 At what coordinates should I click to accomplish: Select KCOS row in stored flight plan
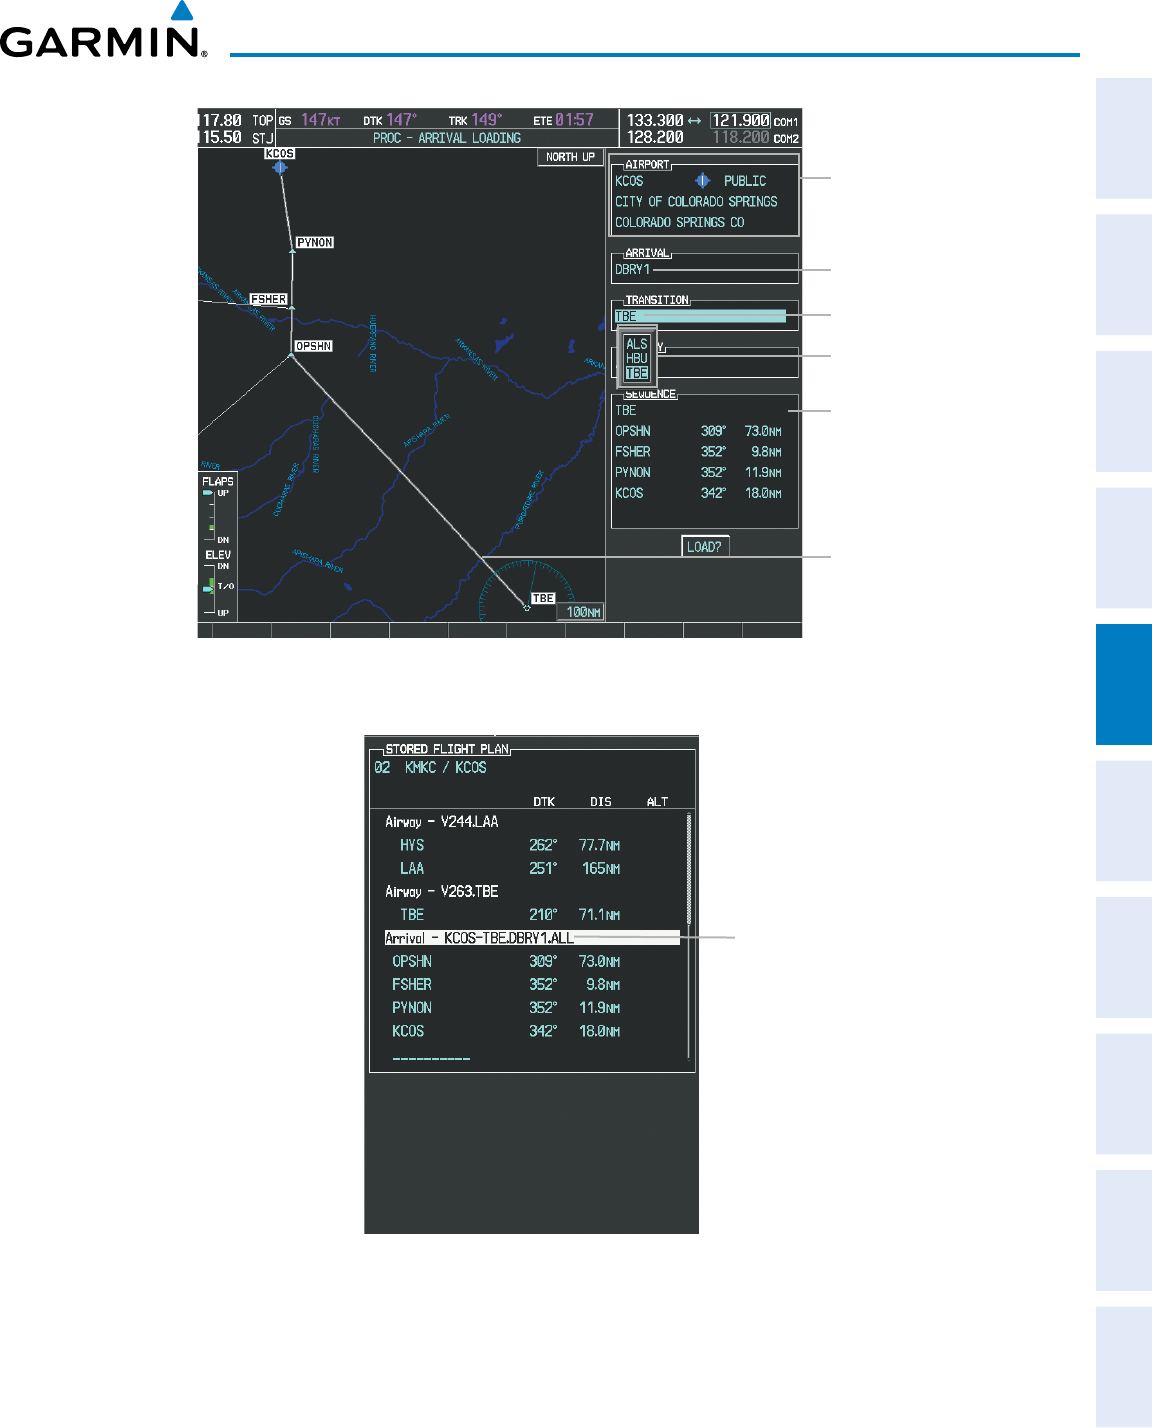click(x=505, y=1031)
